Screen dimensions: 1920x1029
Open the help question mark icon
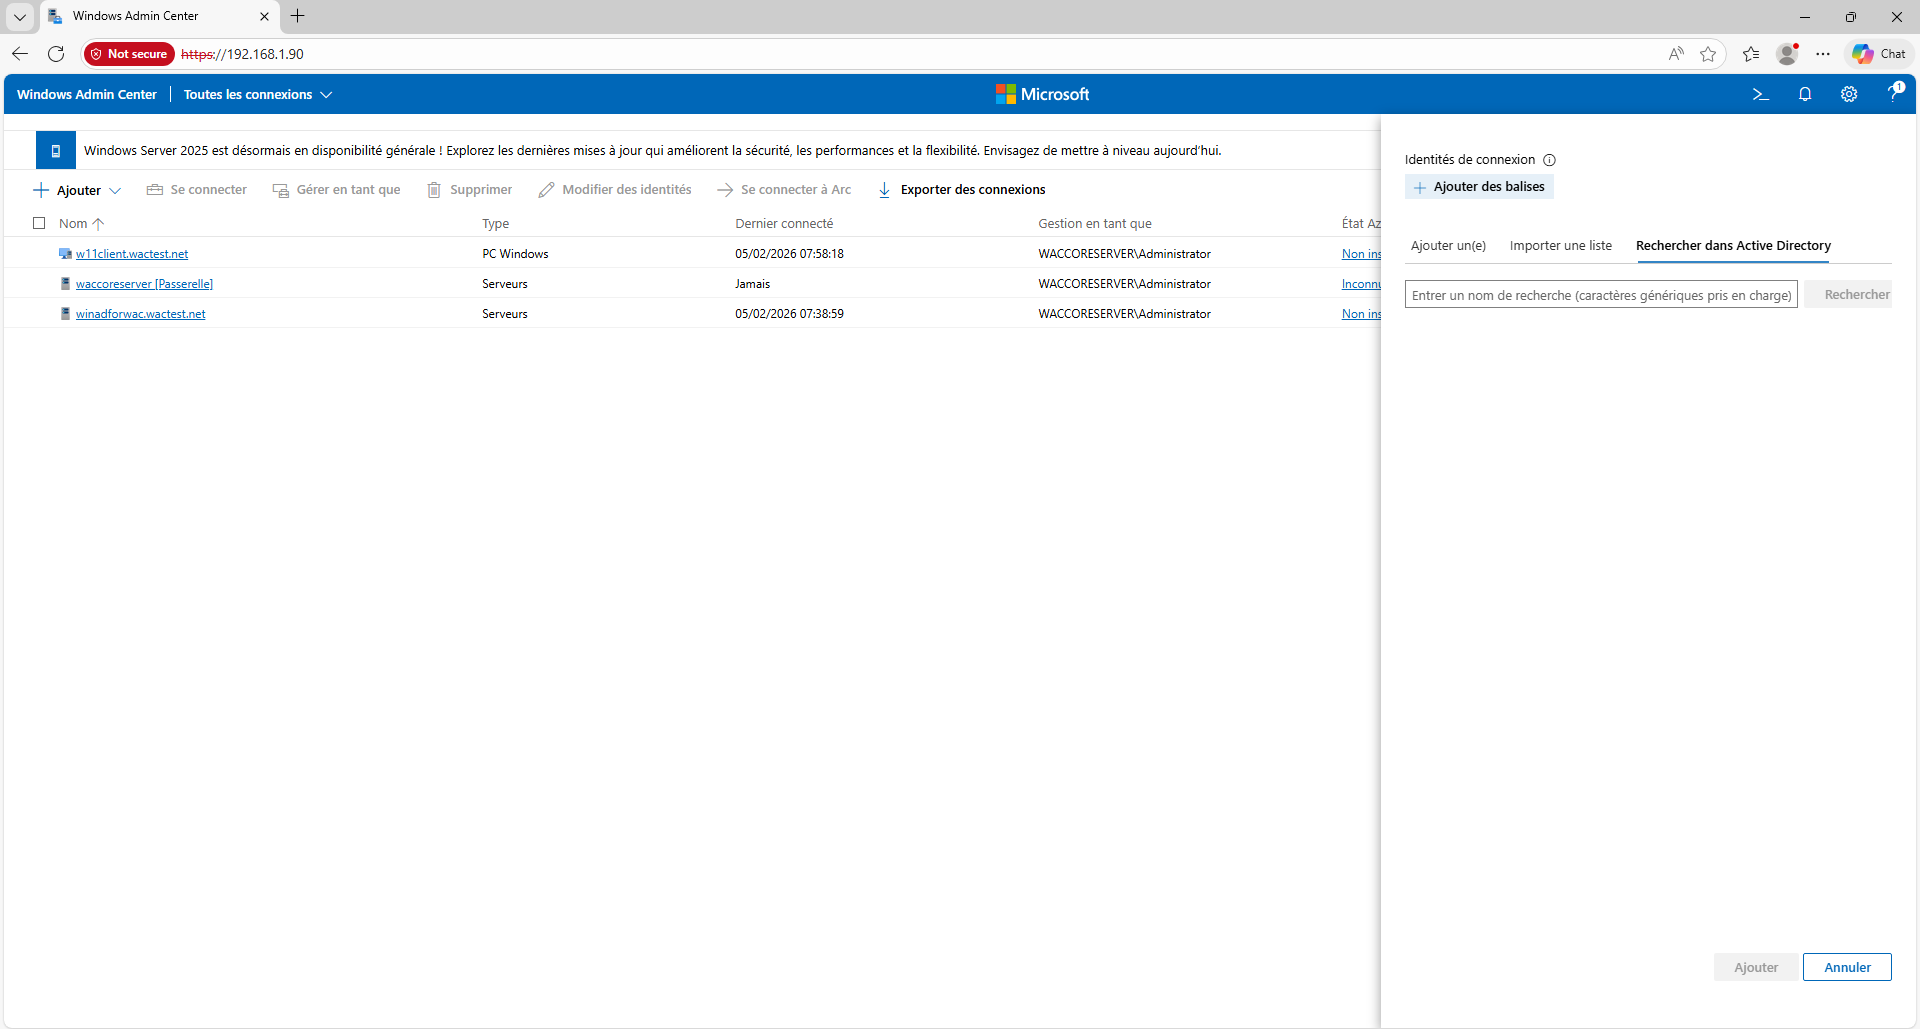pos(1893,94)
